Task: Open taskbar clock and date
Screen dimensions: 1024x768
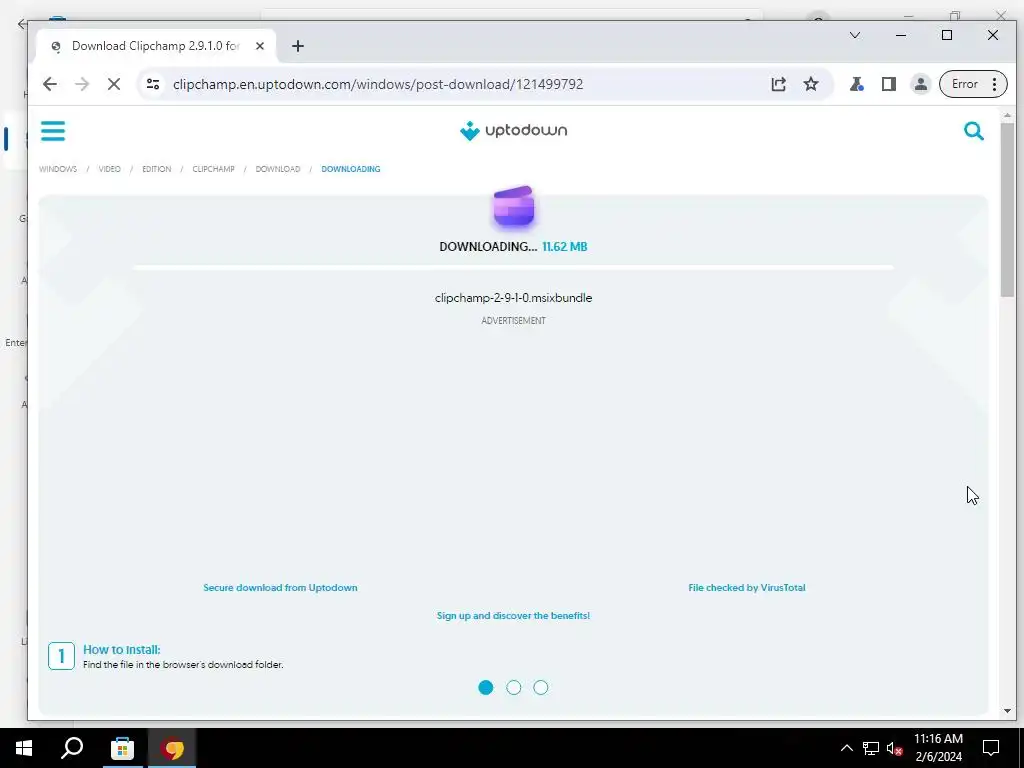Action: point(938,748)
